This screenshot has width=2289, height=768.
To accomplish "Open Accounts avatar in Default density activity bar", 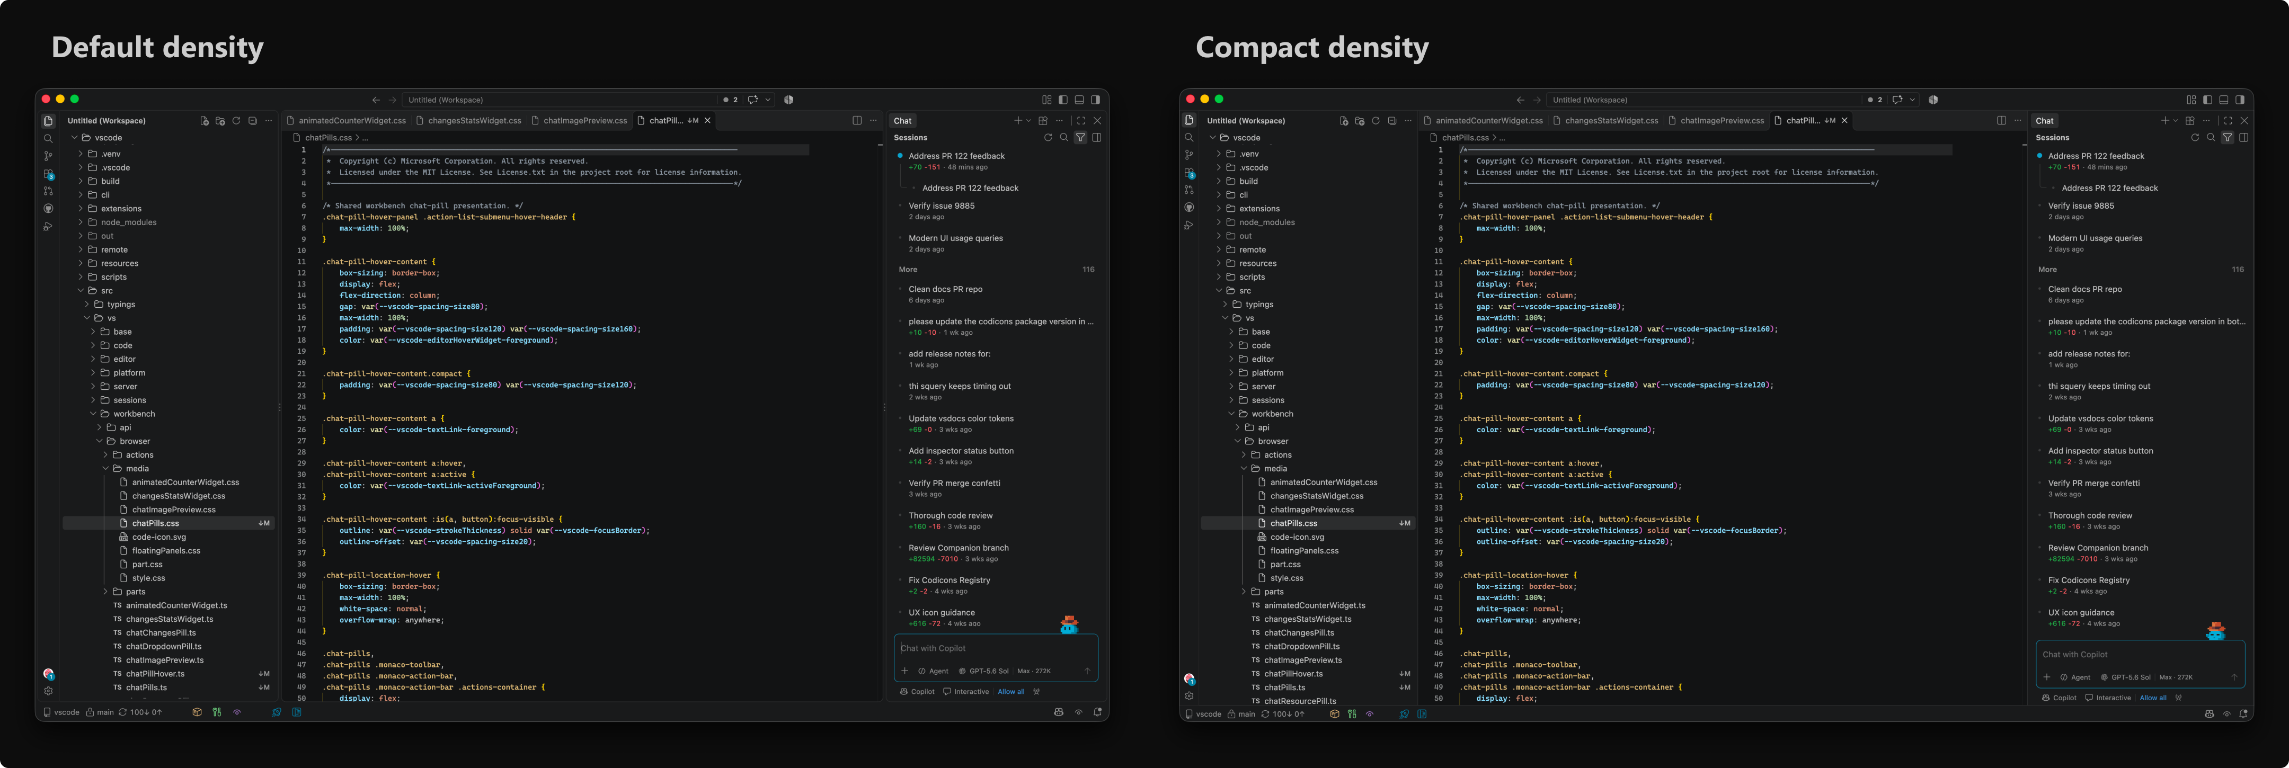I will coord(48,674).
